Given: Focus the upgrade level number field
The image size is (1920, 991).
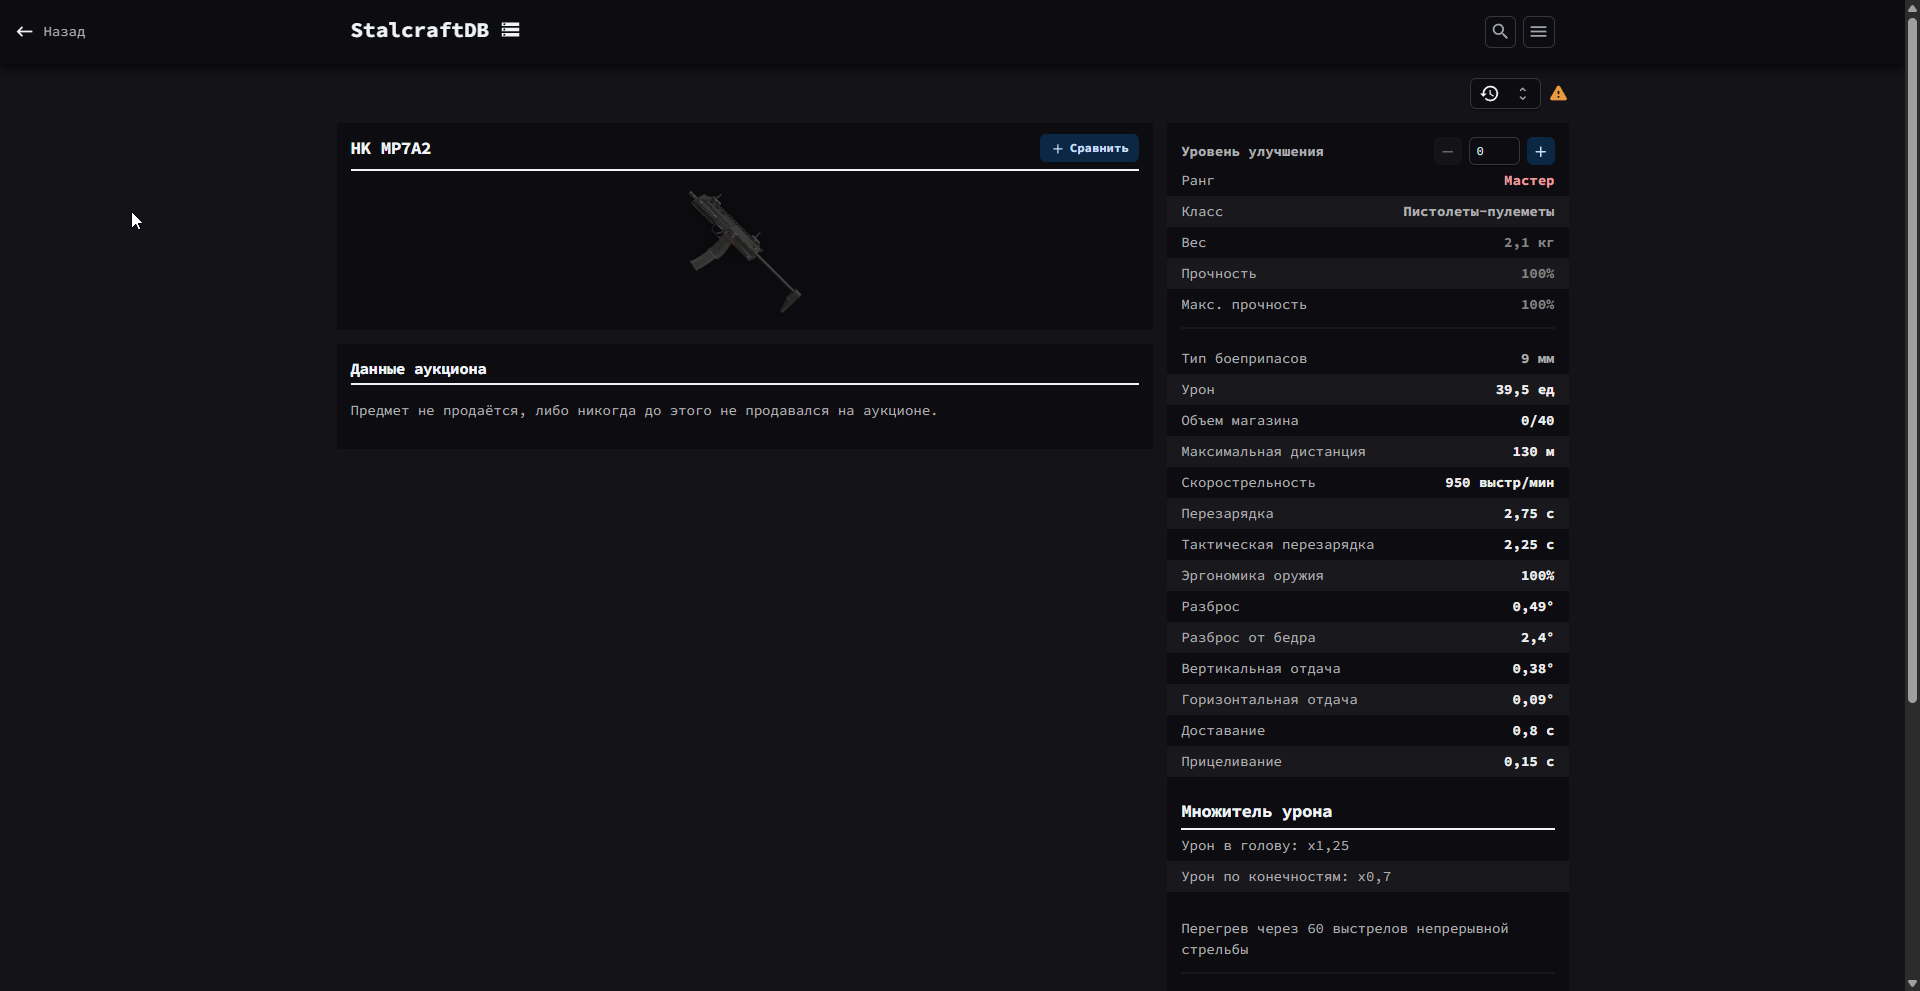Looking at the screenshot, I should [x=1493, y=151].
